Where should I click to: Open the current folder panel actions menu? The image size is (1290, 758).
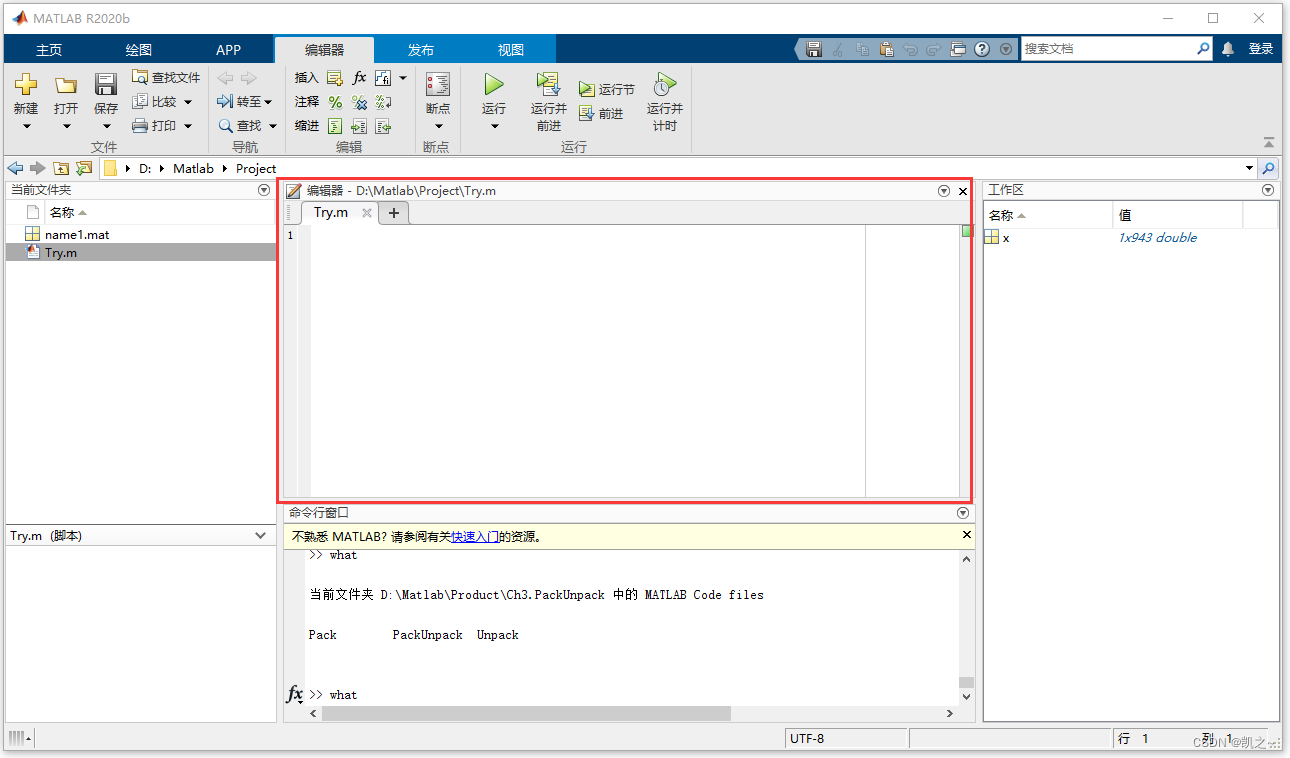click(x=264, y=190)
